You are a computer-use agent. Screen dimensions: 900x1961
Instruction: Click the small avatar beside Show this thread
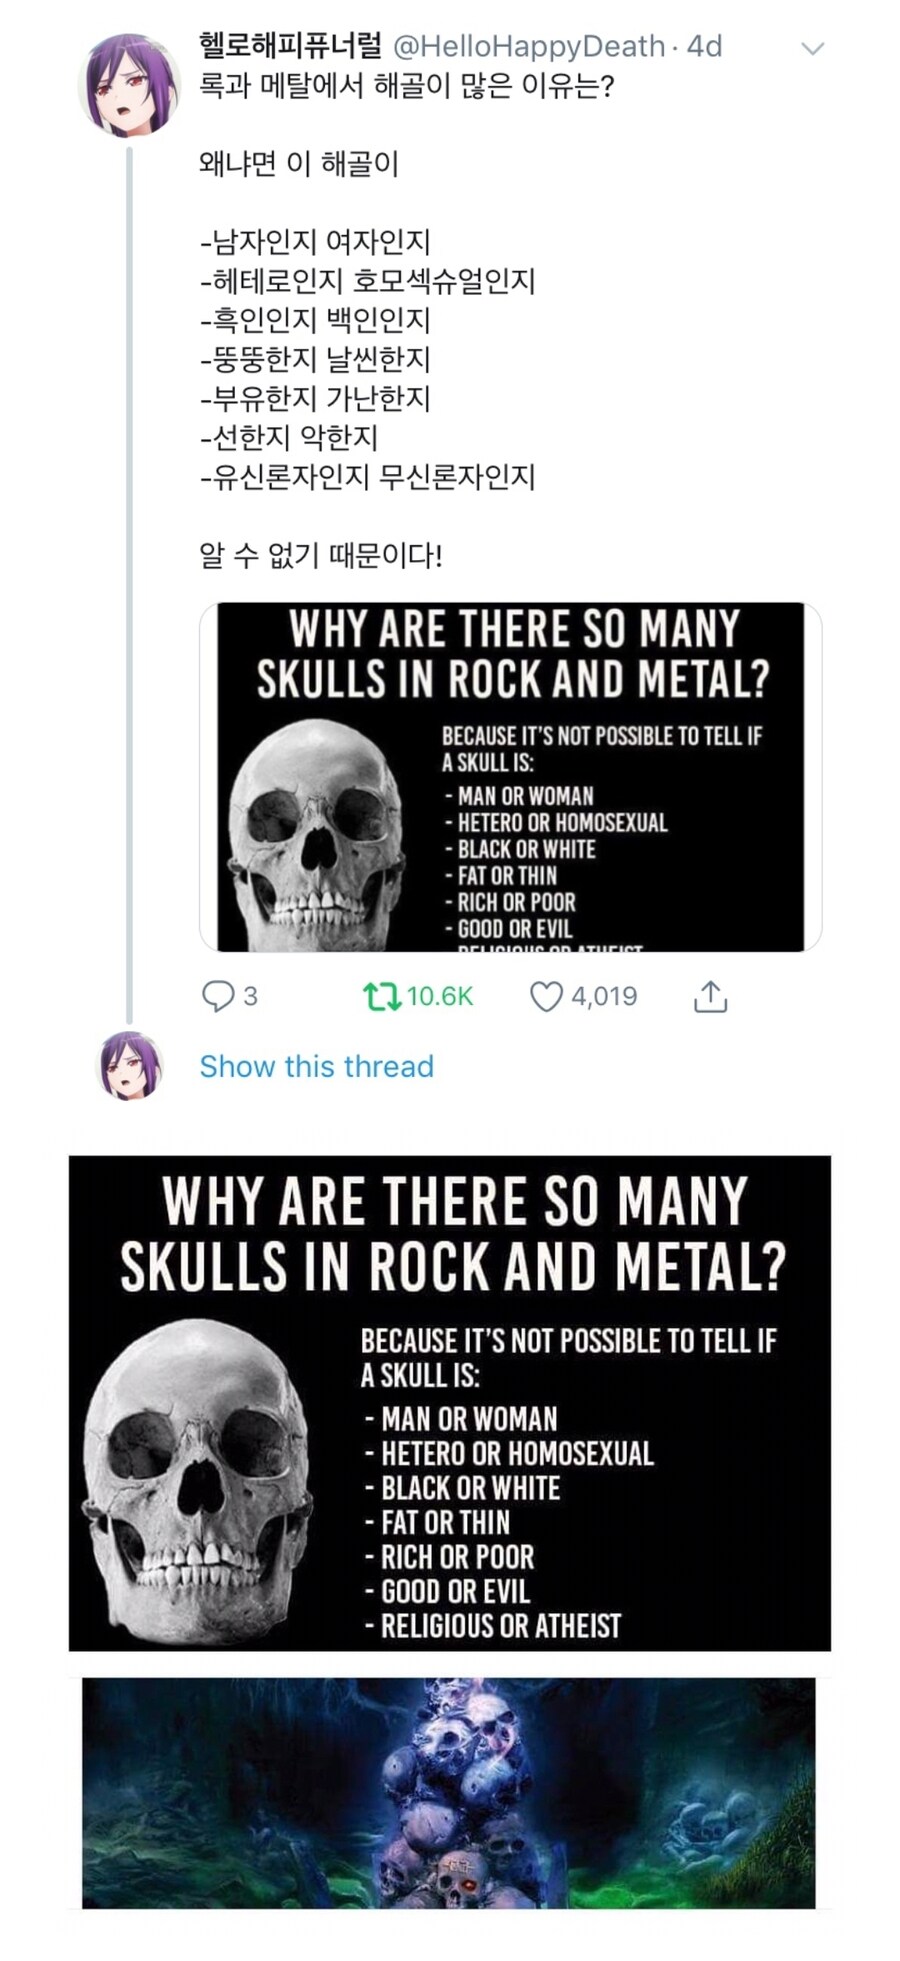(130, 1066)
